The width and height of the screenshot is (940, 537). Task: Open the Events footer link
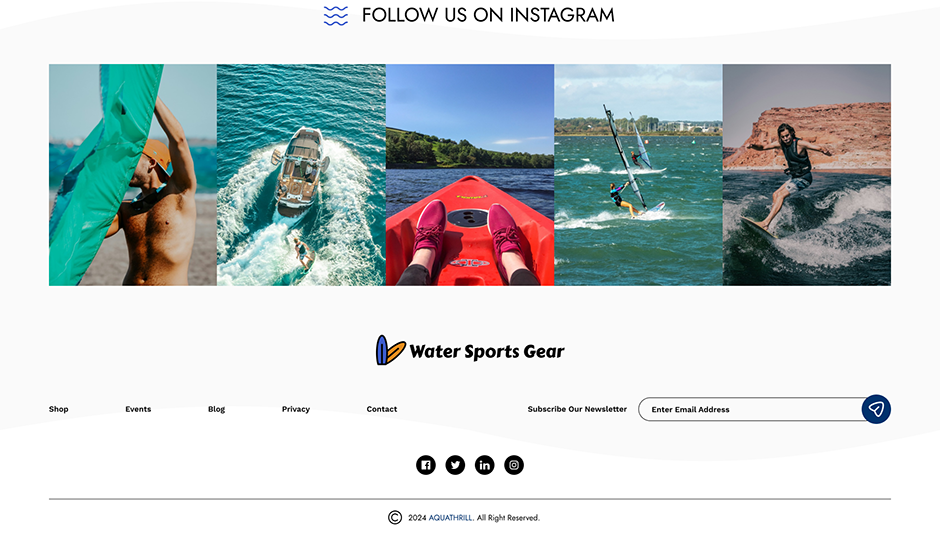click(138, 409)
